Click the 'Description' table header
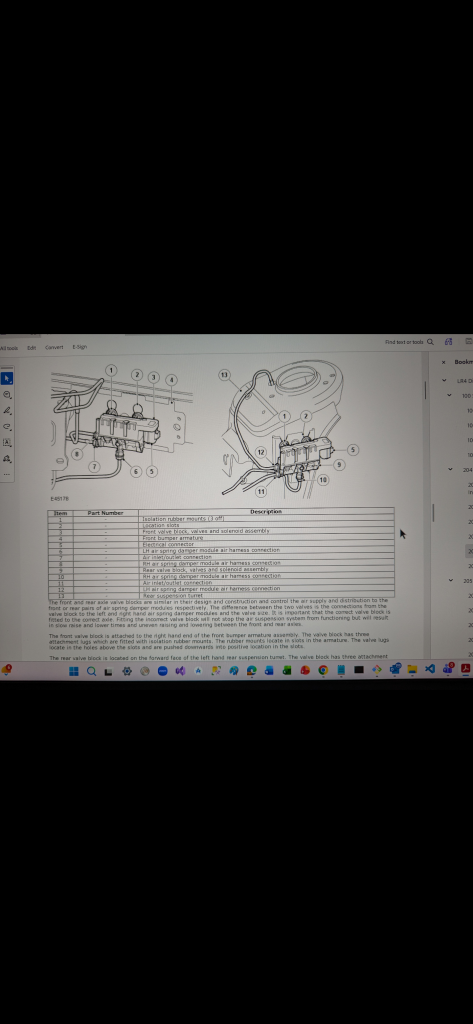This screenshot has height=1024, width=473. coord(266,511)
